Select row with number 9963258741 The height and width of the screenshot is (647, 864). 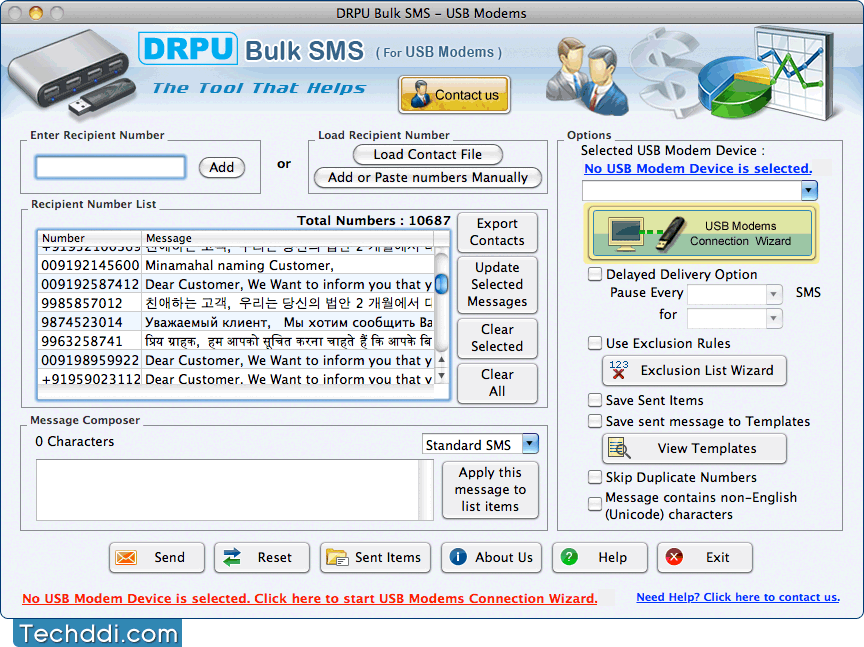point(236,341)
